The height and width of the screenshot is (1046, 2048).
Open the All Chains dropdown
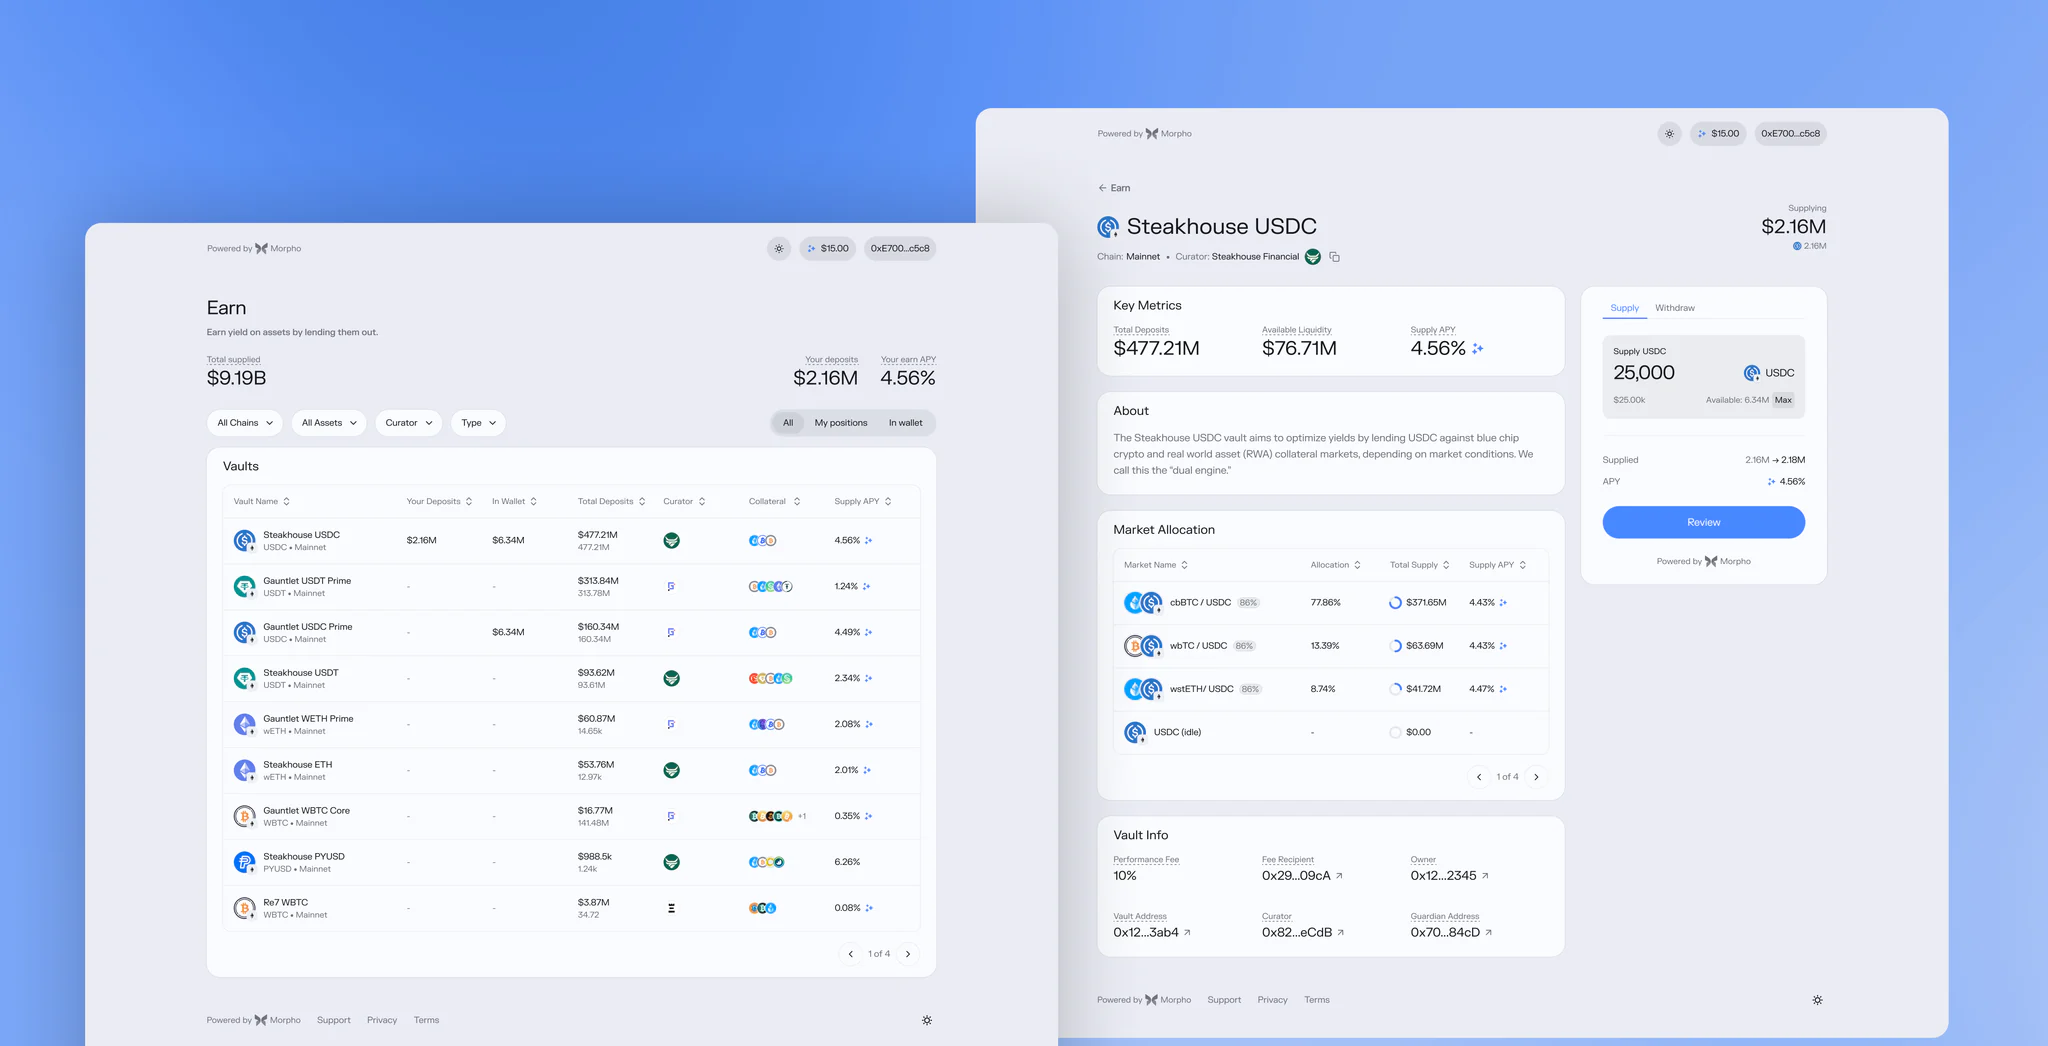coord(245,423)
